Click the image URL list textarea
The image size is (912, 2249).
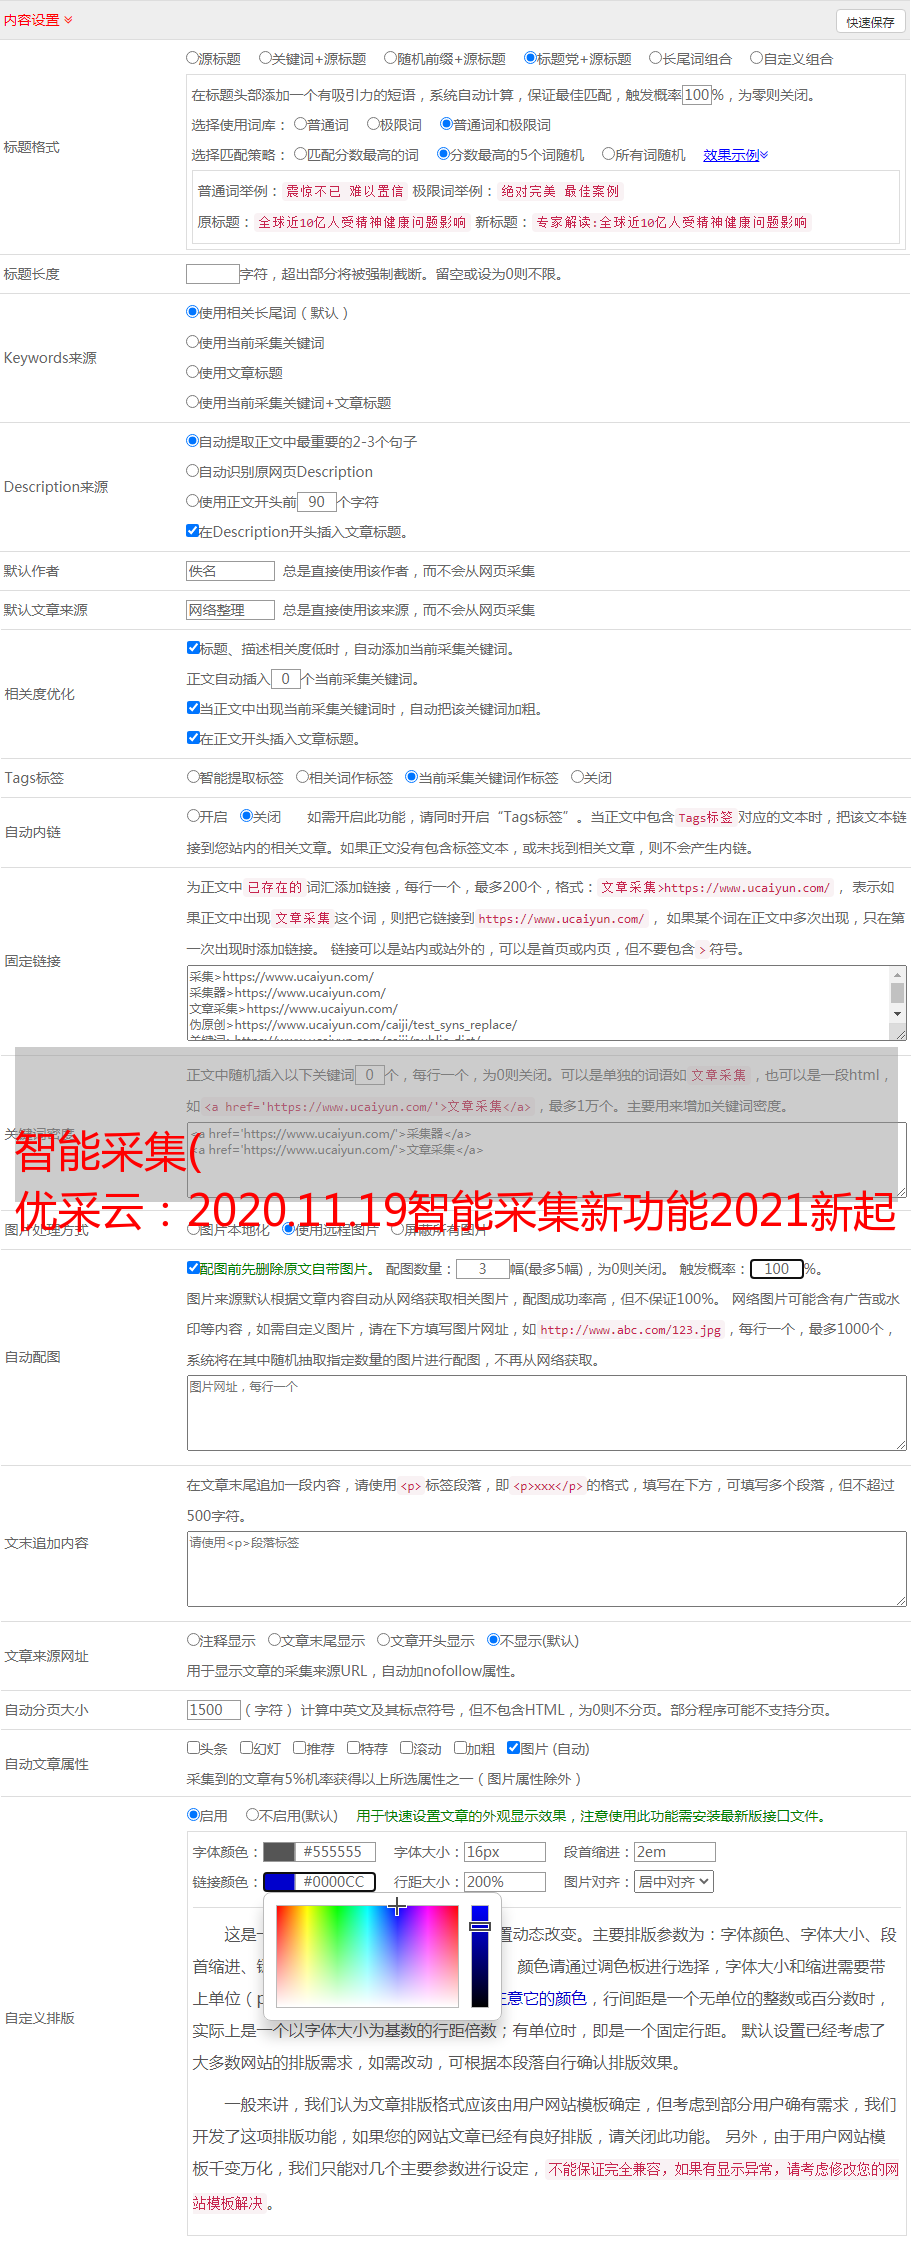[546, 1413]
